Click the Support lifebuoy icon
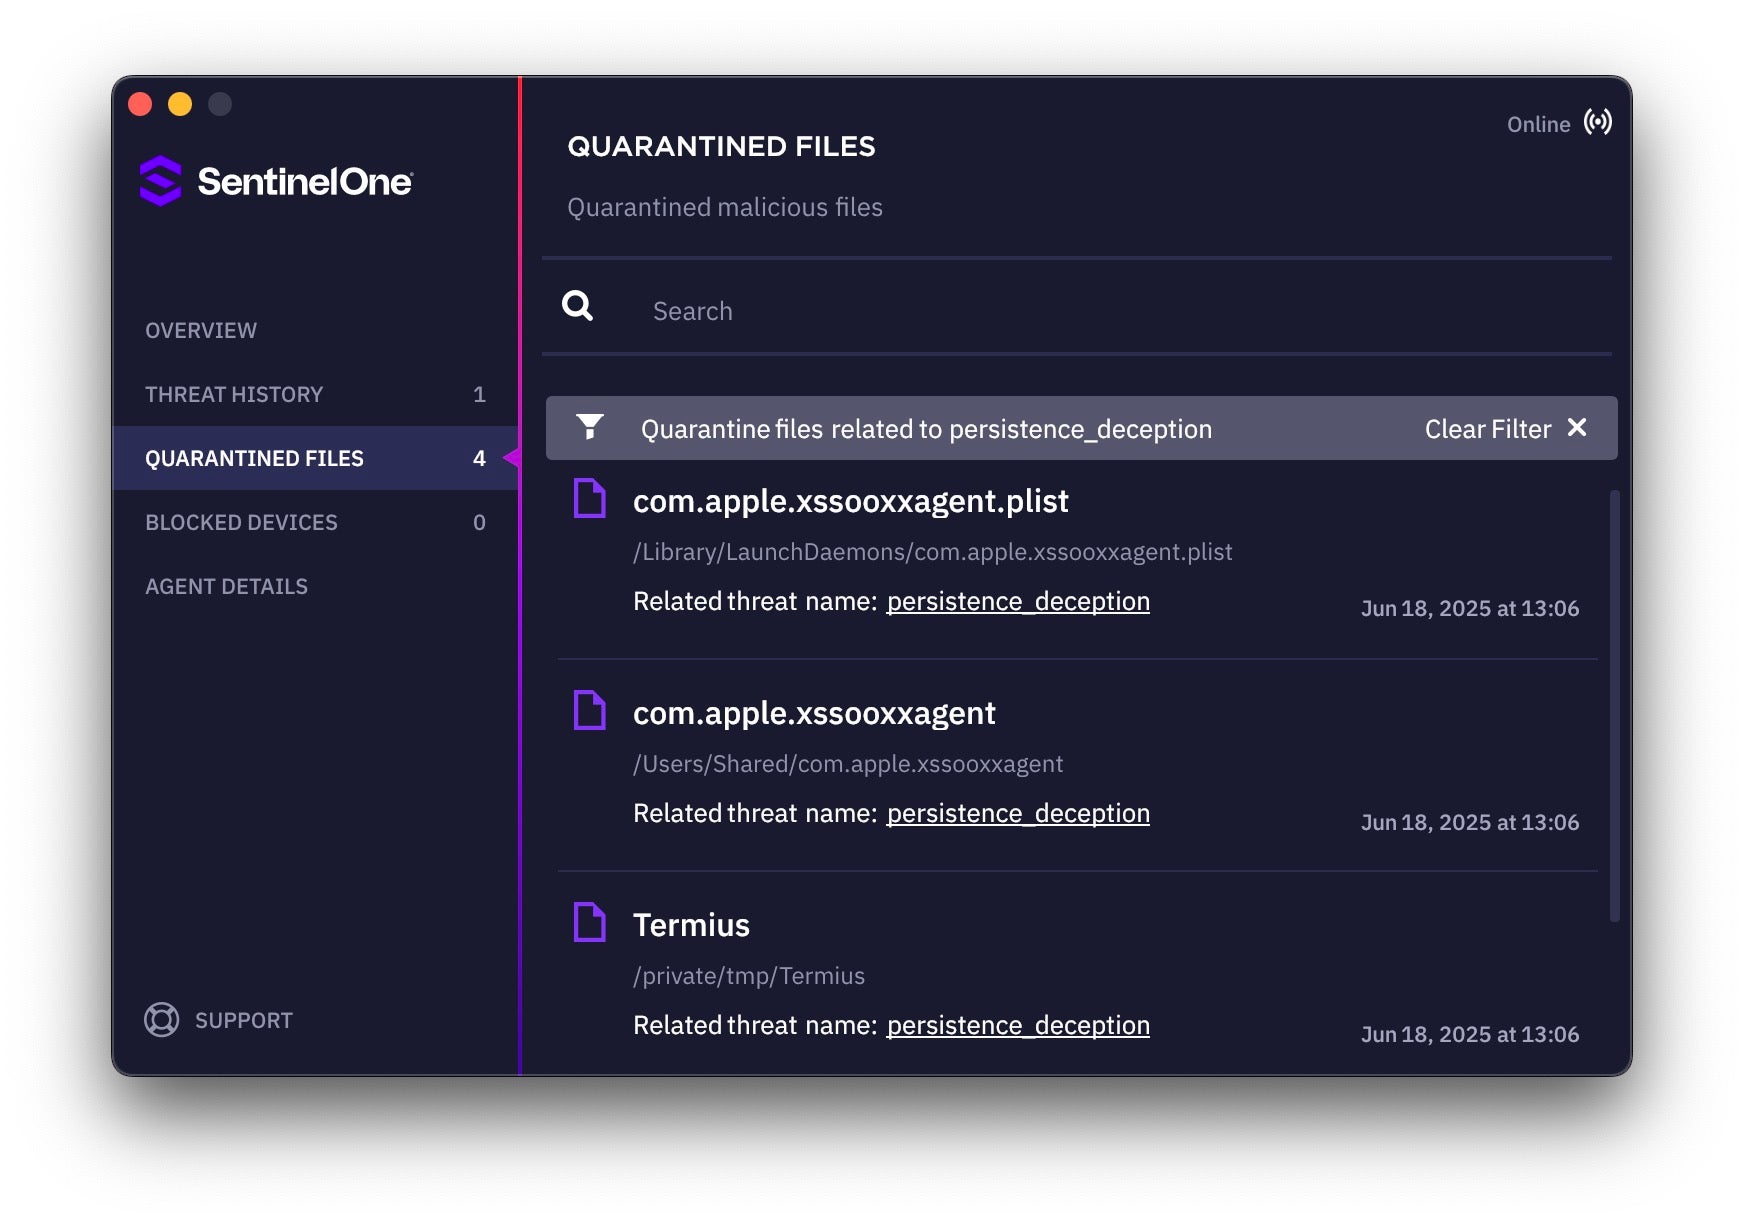Viewport: 1744px width, 1224px height. coord(161,1019)
